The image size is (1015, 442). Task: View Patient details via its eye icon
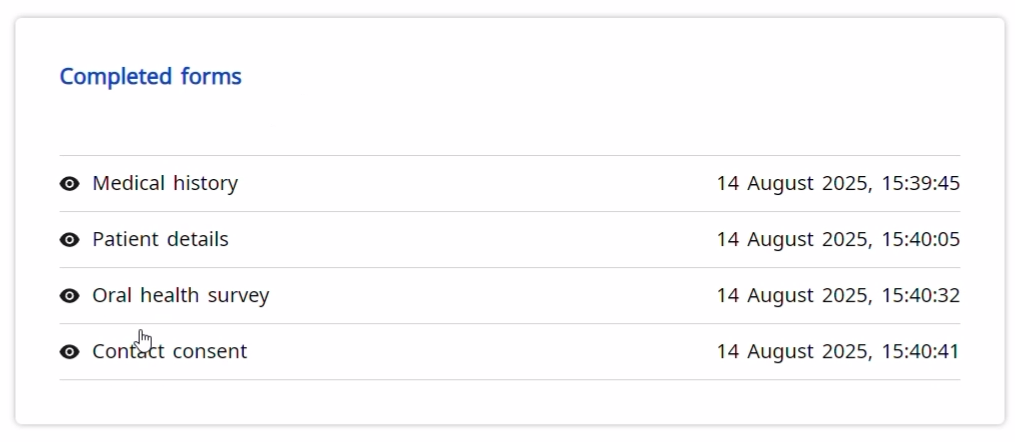(69, 240)
